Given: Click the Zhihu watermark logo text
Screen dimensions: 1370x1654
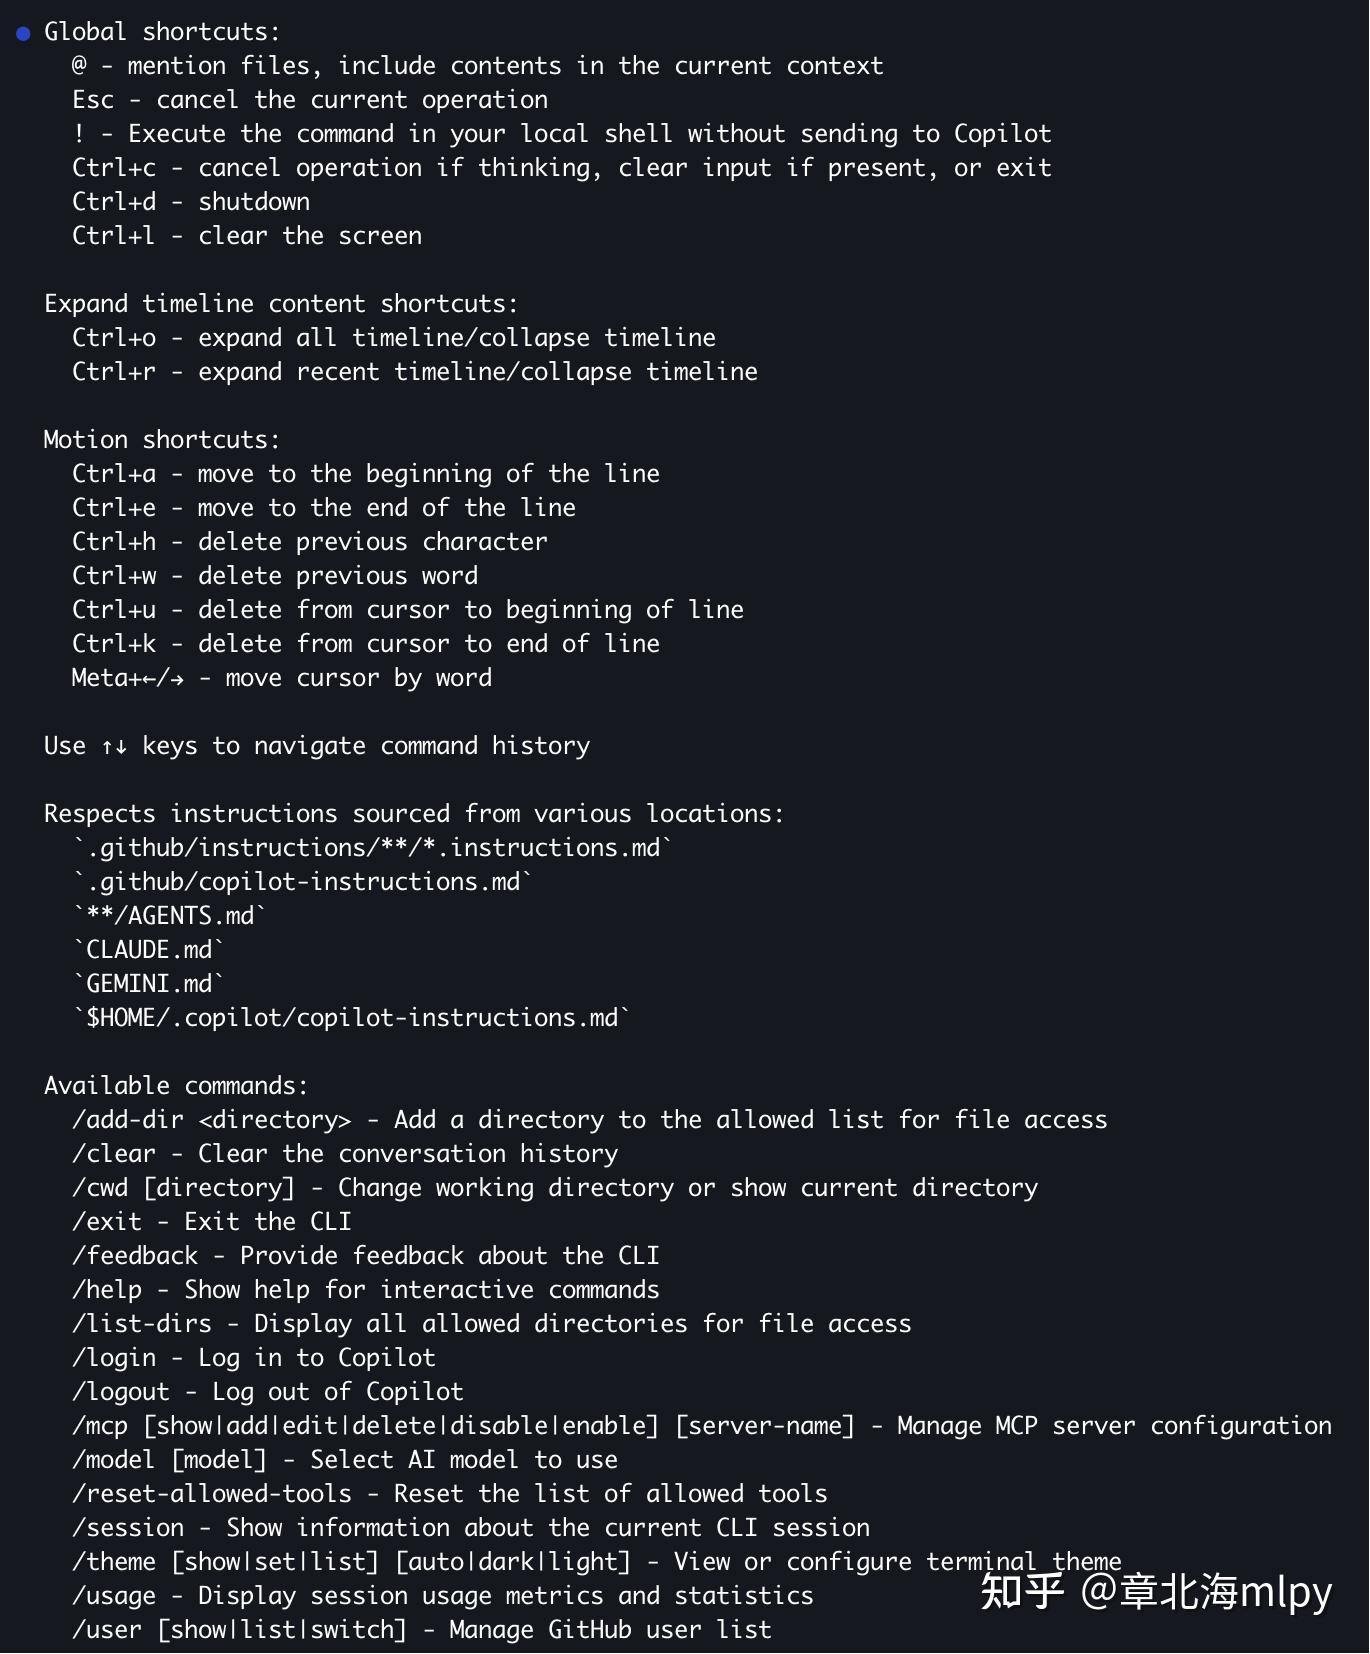Looking at the screenshot, I should (1021, 1591).
